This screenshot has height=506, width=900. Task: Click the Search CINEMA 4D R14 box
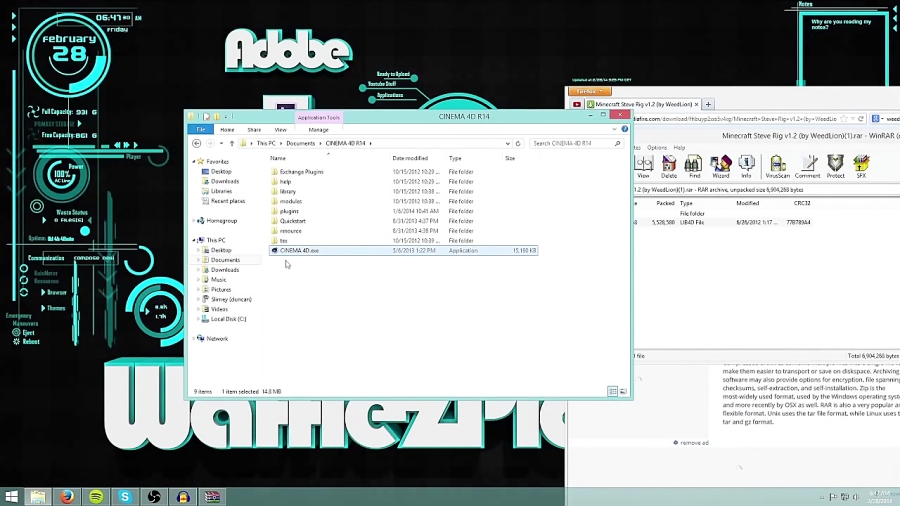click(570, 143)
